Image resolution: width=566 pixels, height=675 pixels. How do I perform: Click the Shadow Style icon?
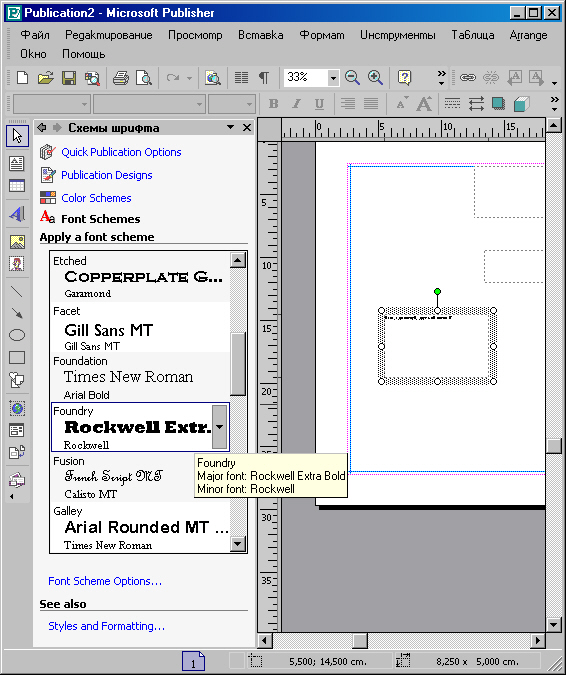coord(498,103)
